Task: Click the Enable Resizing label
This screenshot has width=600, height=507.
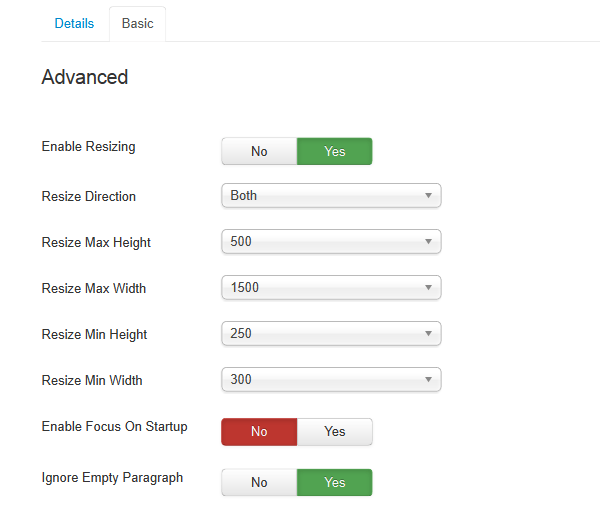Action: pyautogui.click(x=88, y=147)
